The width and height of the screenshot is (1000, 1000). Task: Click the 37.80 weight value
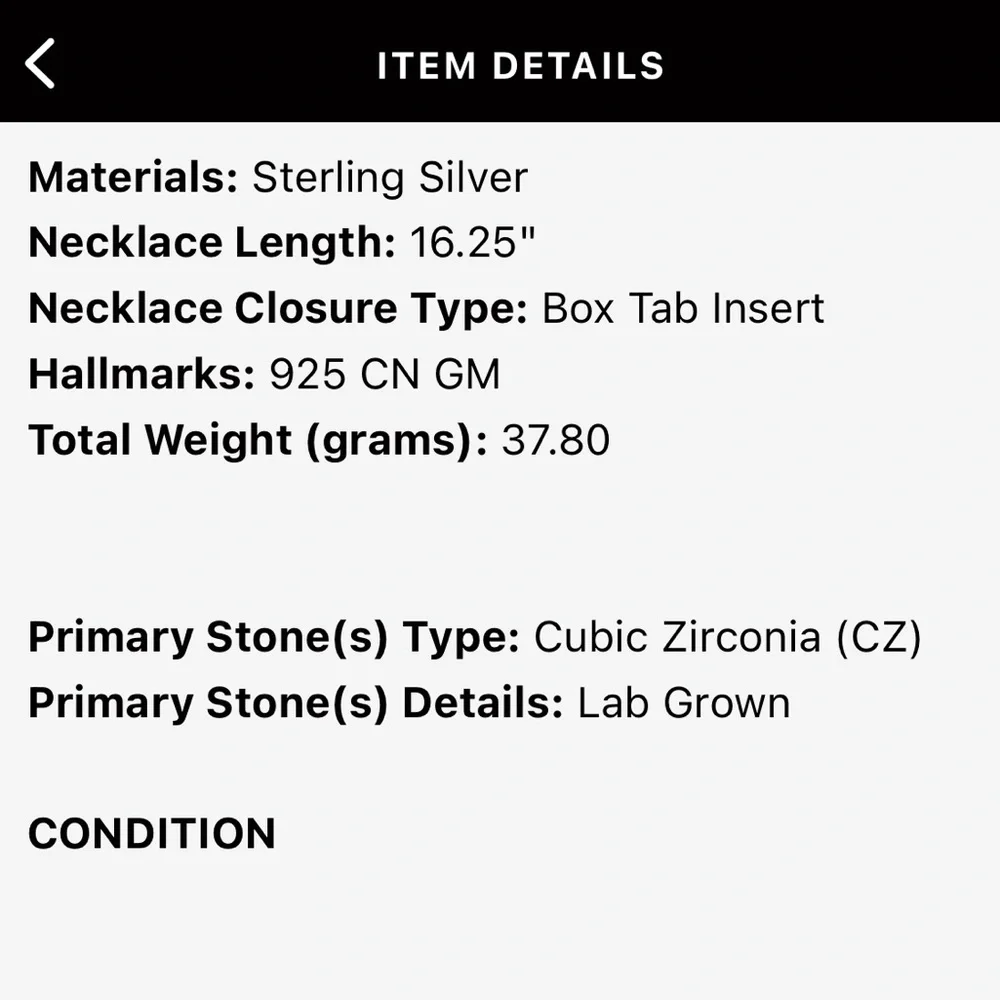coord(555,439)
